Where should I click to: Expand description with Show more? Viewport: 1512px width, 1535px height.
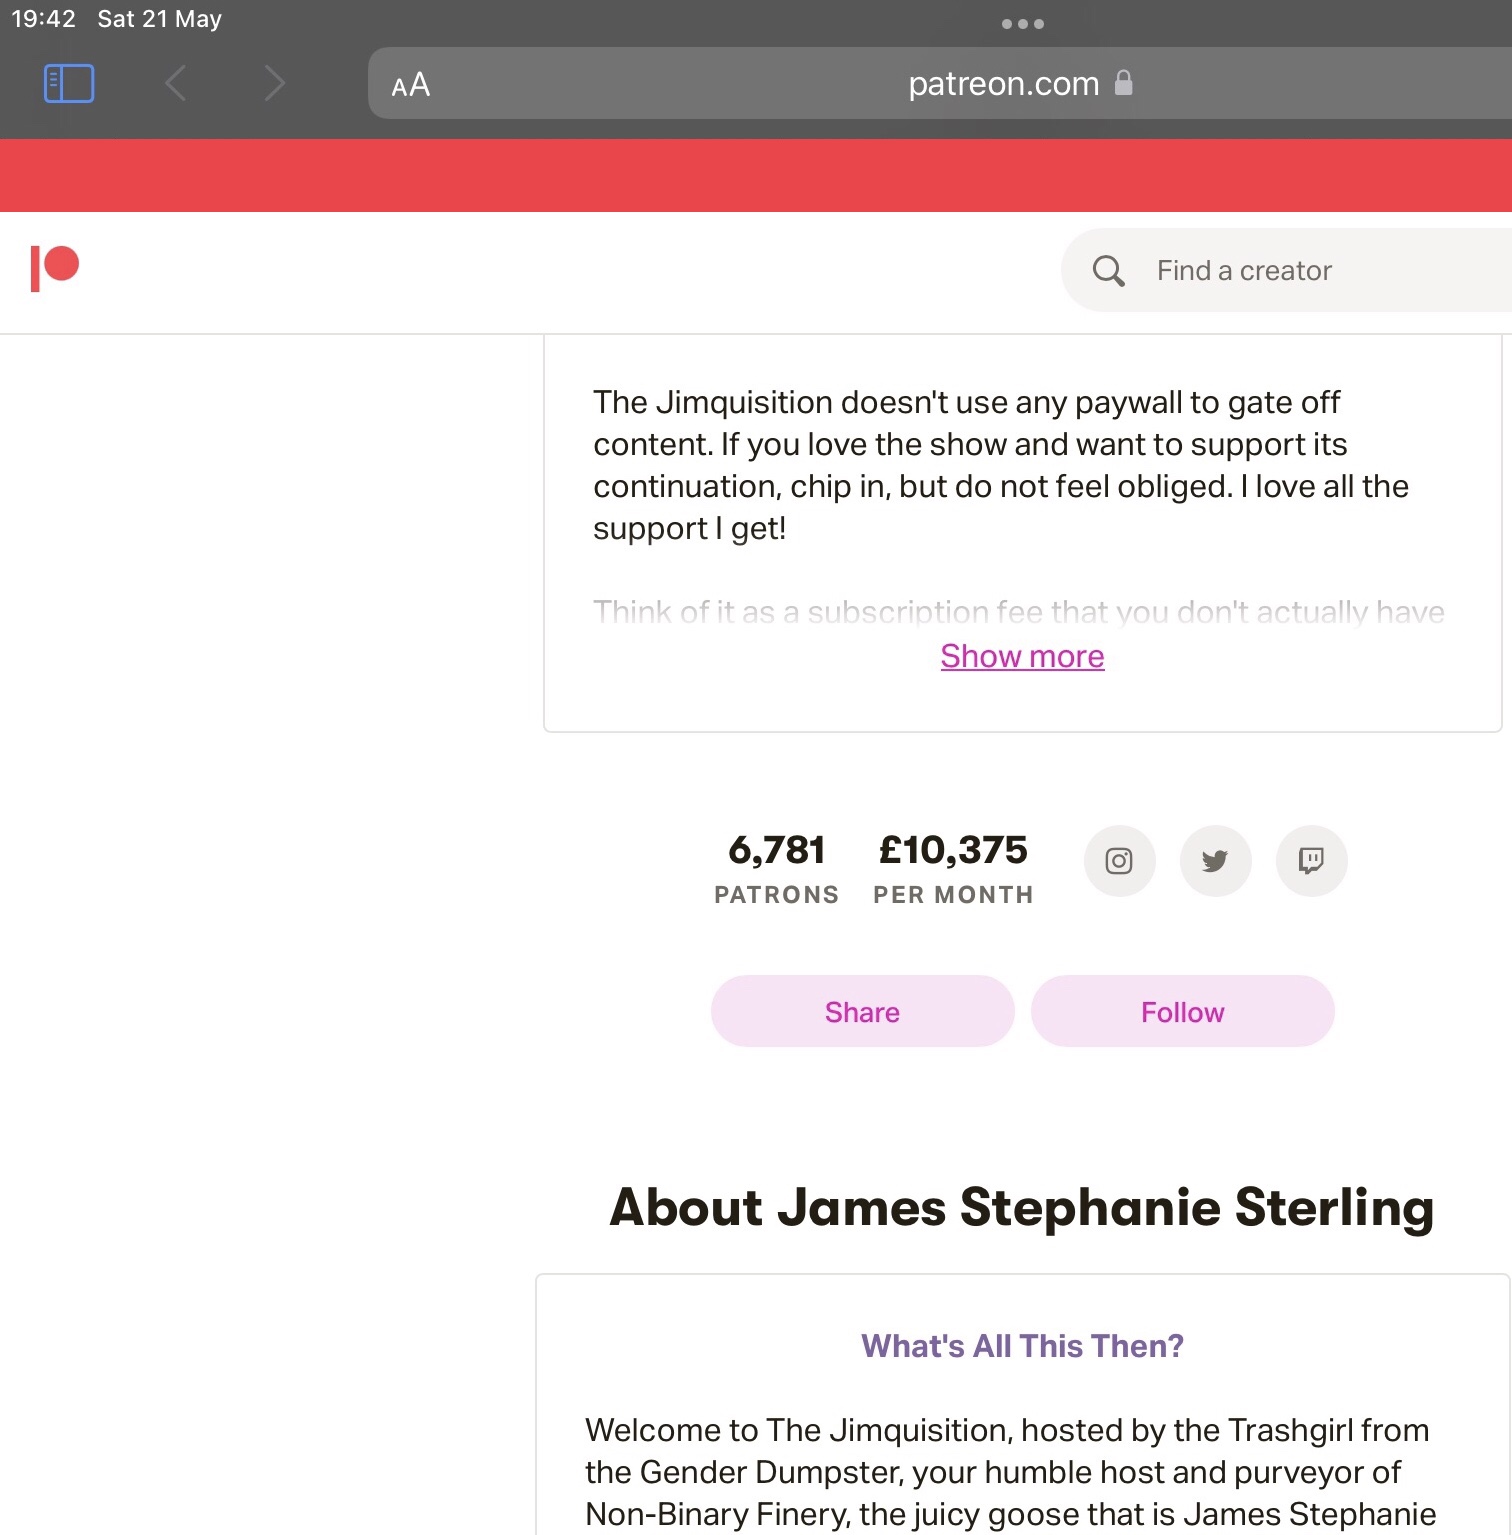(x=1022, y=656)
